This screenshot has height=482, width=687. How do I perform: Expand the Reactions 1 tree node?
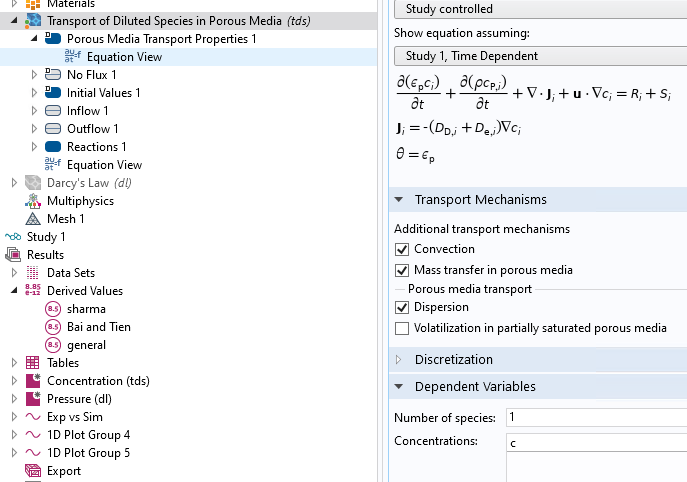pos(34,147)
